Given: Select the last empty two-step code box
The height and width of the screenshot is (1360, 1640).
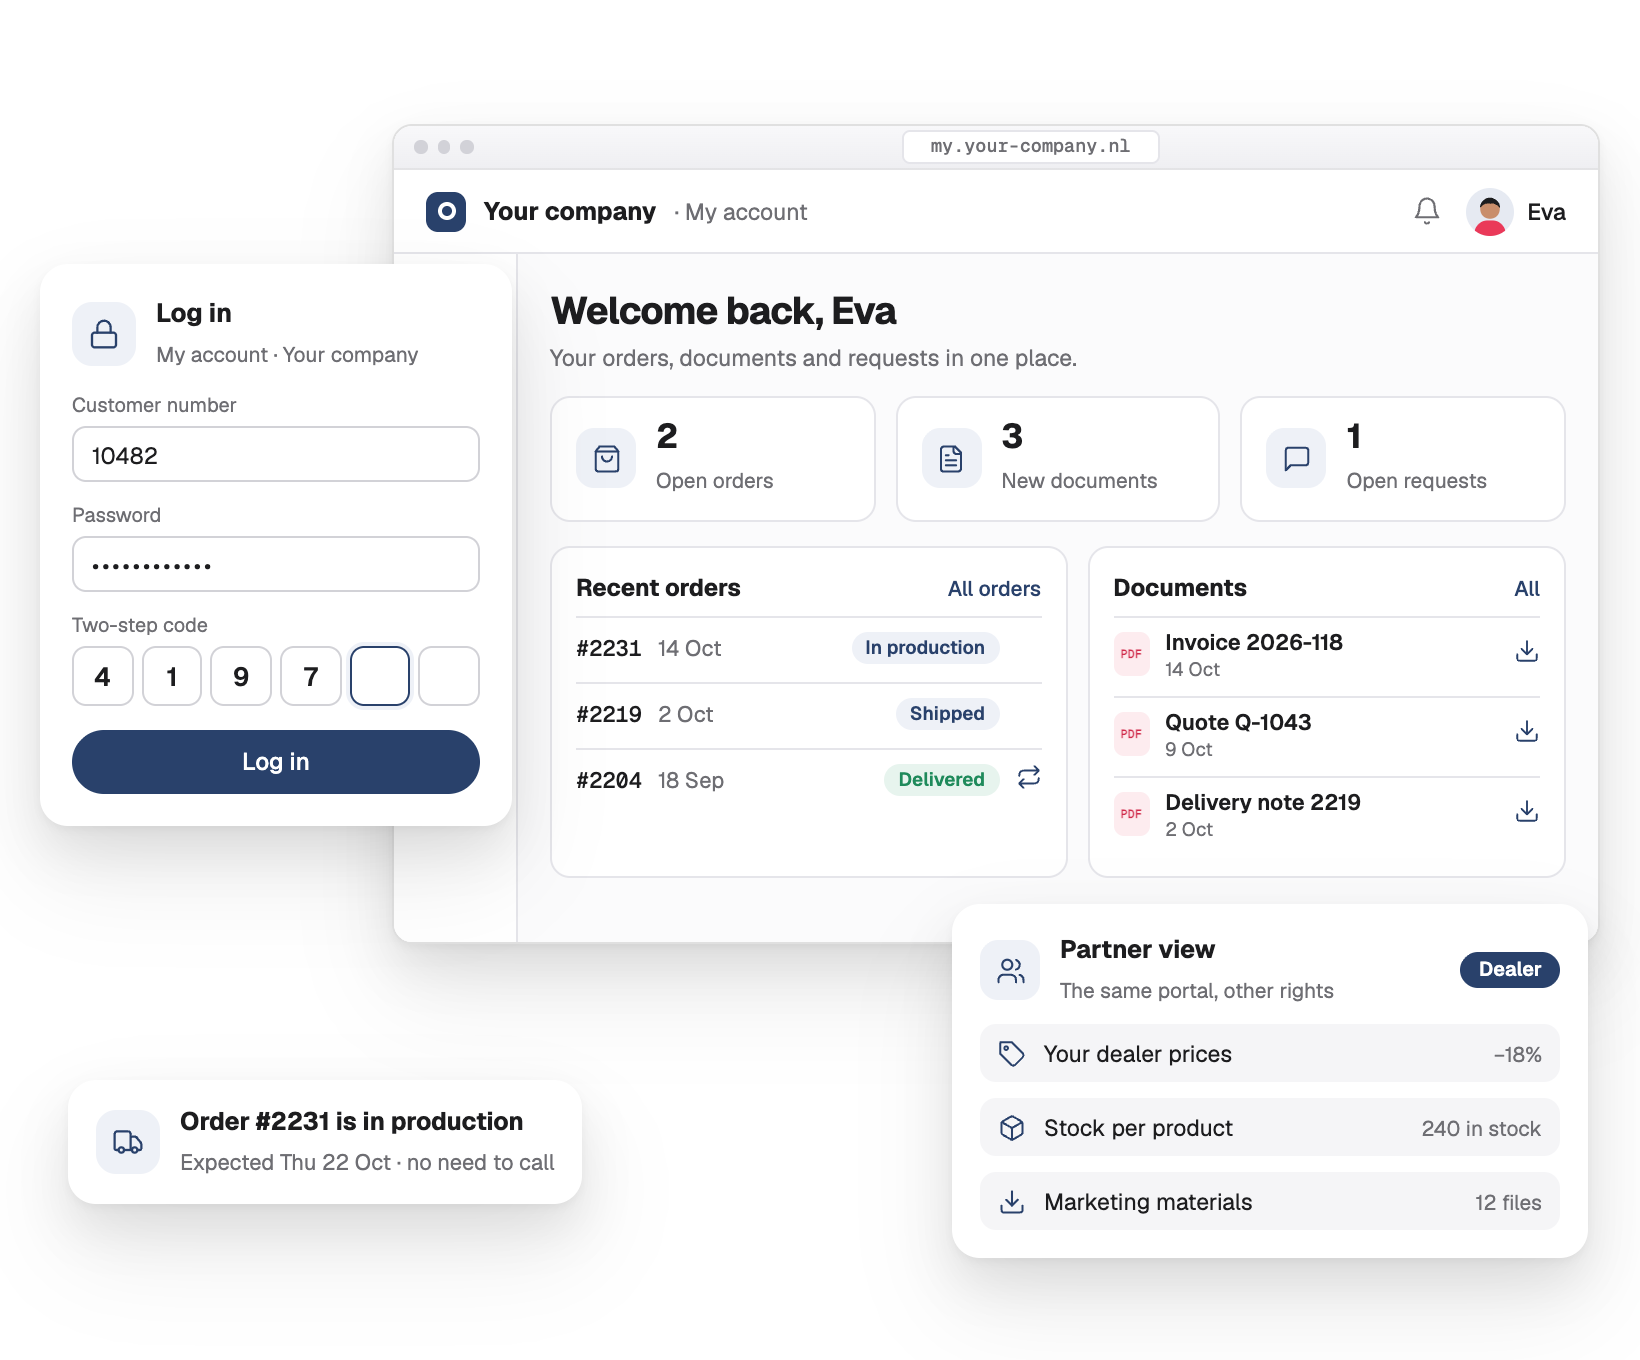Looking at the screenshot, I should click(449, 677).
